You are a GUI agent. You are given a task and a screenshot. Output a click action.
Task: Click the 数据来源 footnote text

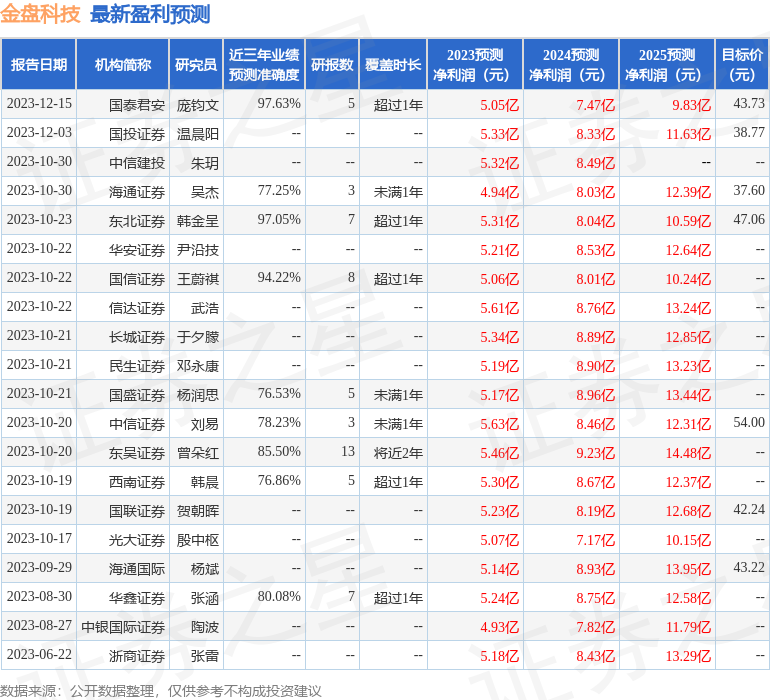point(161,691)
